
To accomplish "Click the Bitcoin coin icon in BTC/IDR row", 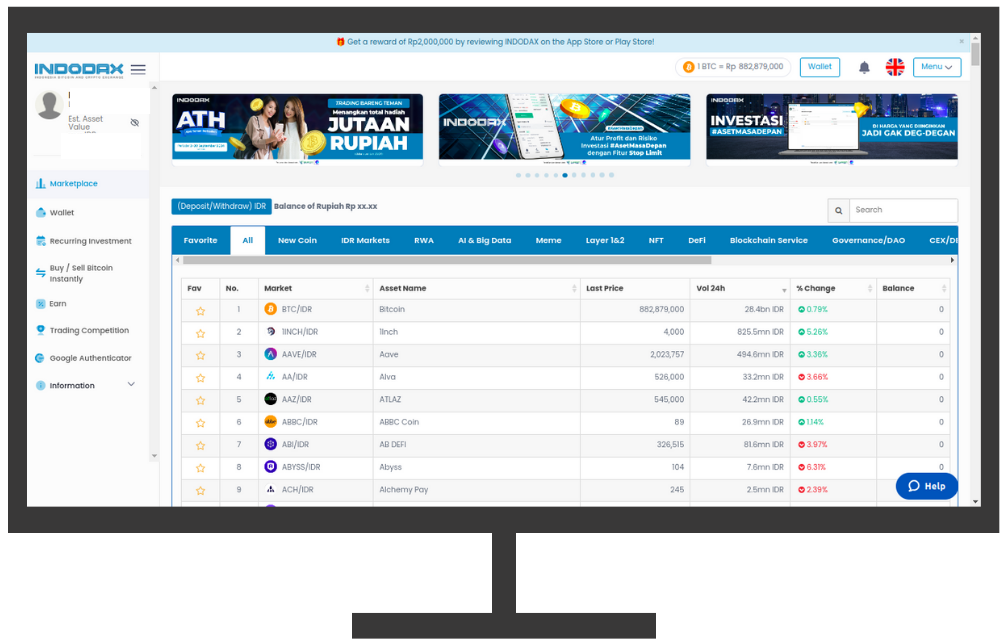I will pos(270,309).
